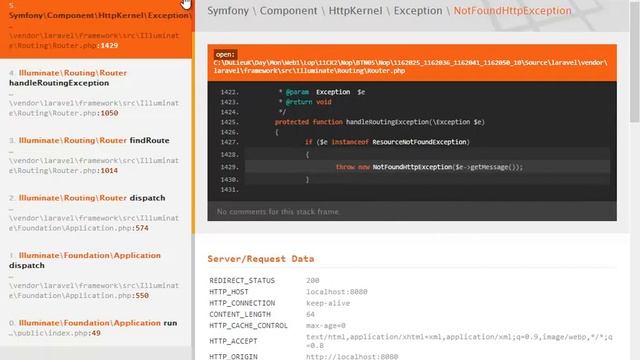The image size is (640, 360).
Task: Click HTTP_HOST value localhost:8080
Action: coord(337,292)
